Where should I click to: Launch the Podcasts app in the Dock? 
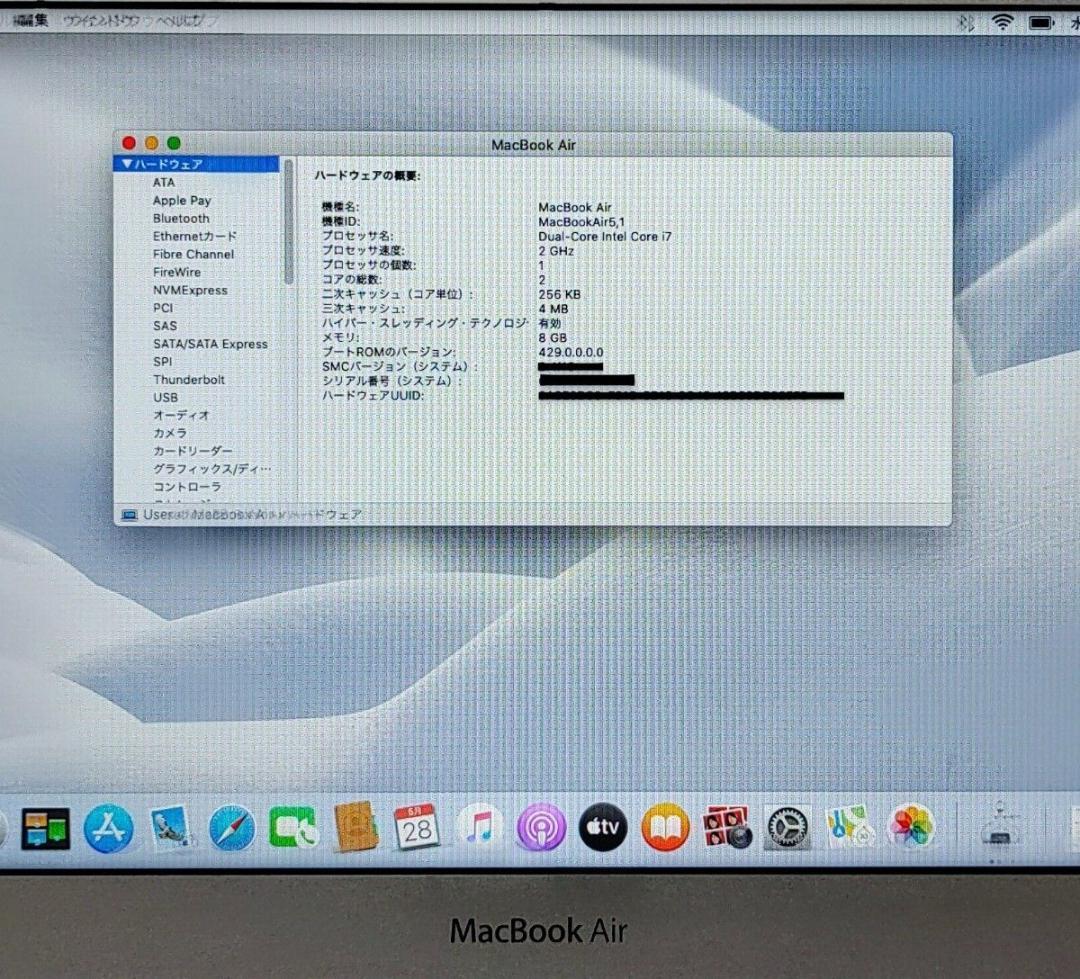[541, 827]
